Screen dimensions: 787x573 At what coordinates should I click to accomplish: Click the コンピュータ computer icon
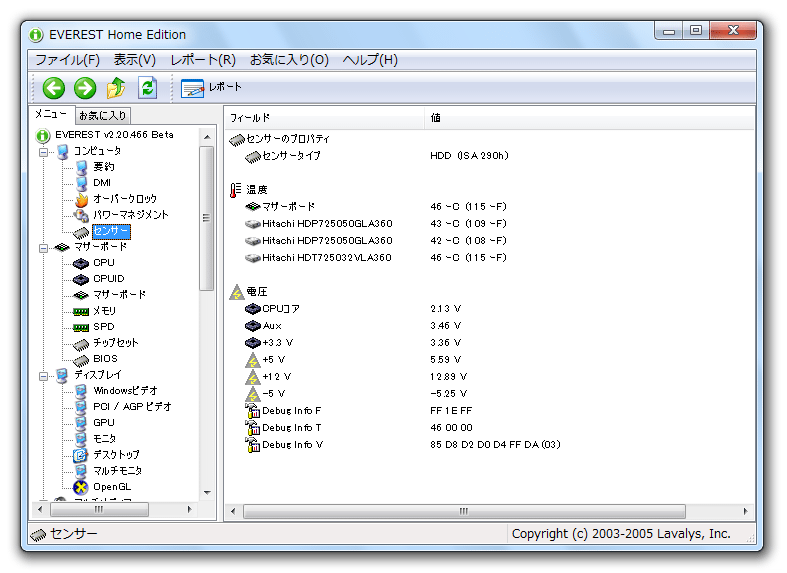[x=63, y=151]
